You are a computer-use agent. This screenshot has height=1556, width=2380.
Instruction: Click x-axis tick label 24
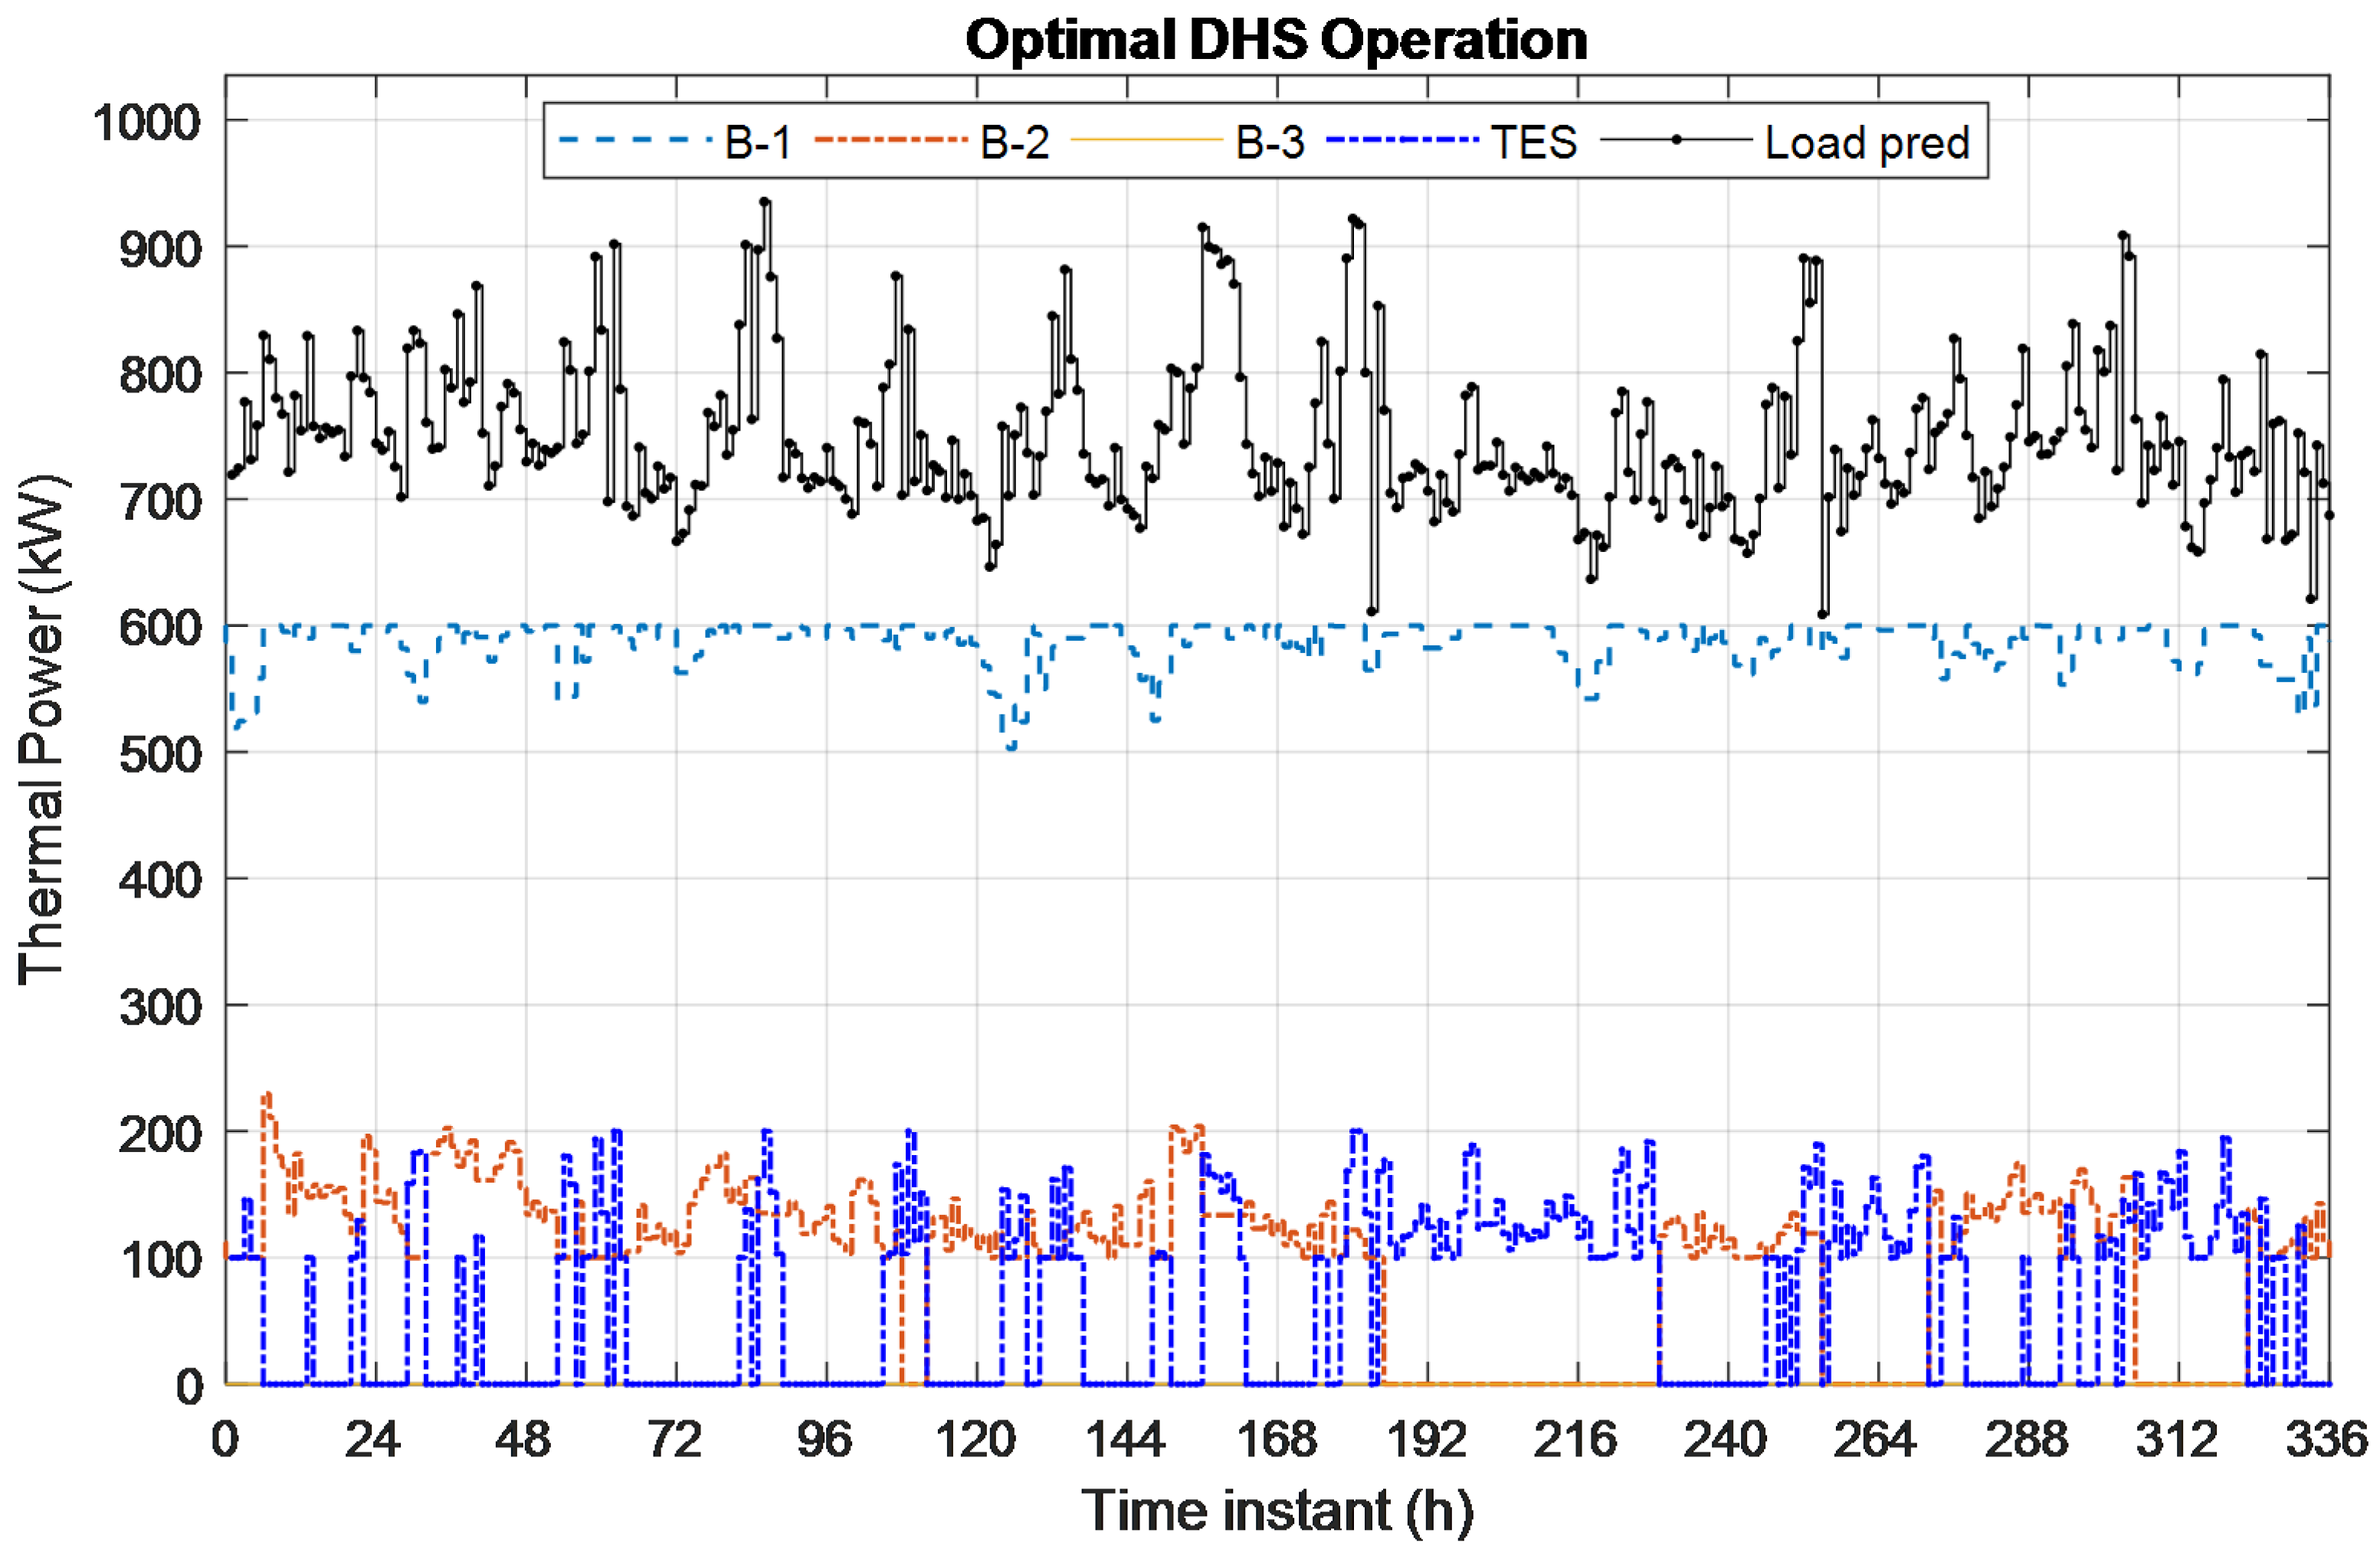[x=373, y=1440]
